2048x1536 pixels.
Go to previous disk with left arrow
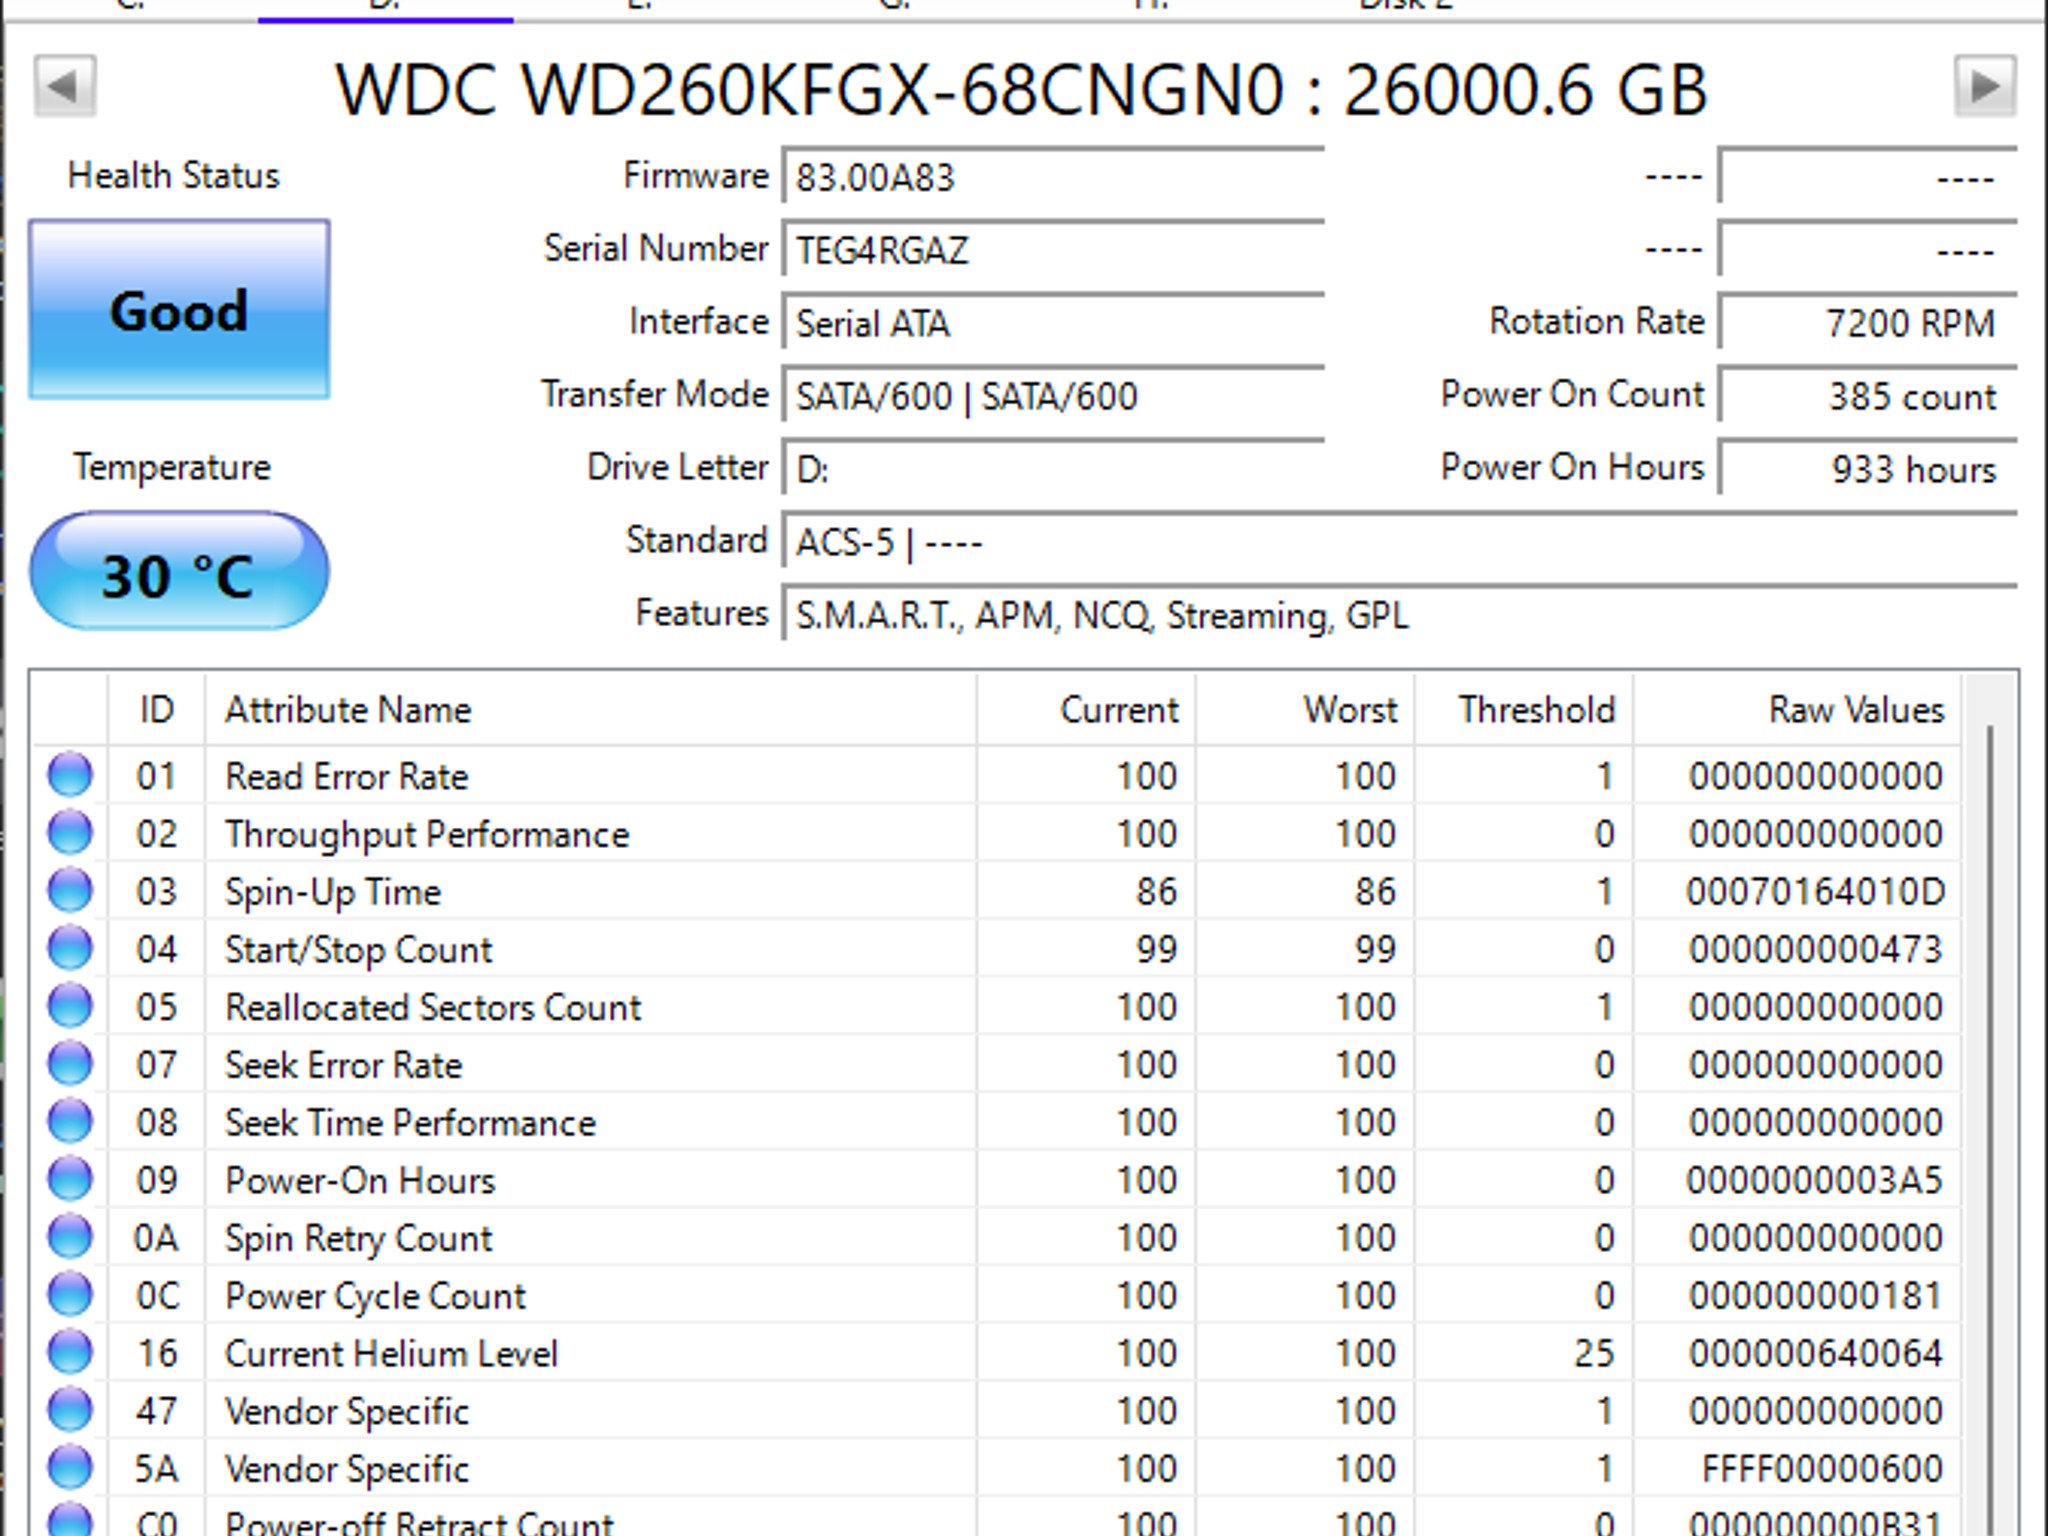point(65,87)
